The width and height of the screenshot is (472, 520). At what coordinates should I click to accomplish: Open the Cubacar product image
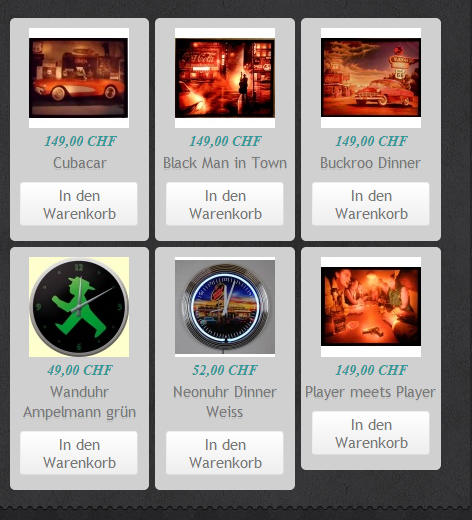coord(79,78)
